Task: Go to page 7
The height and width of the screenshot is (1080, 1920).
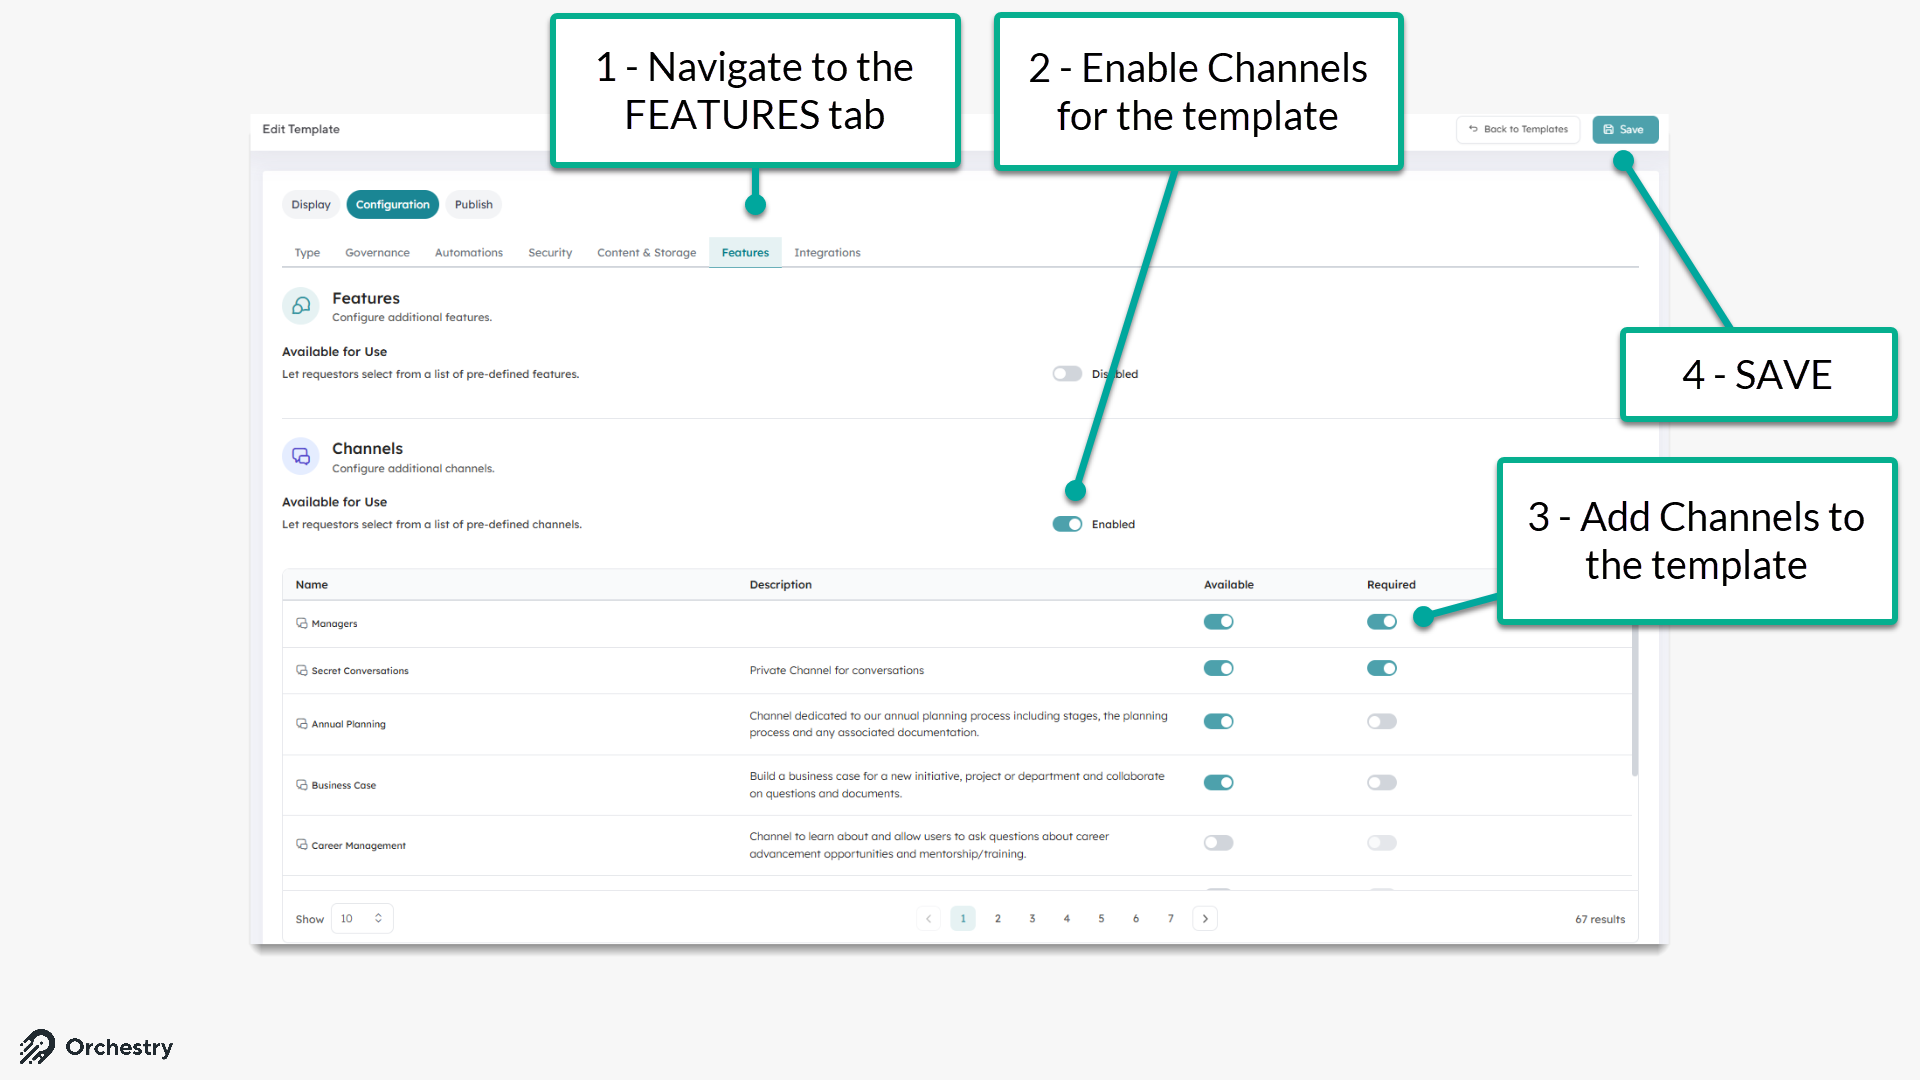Action: [x=1171, y=918]
